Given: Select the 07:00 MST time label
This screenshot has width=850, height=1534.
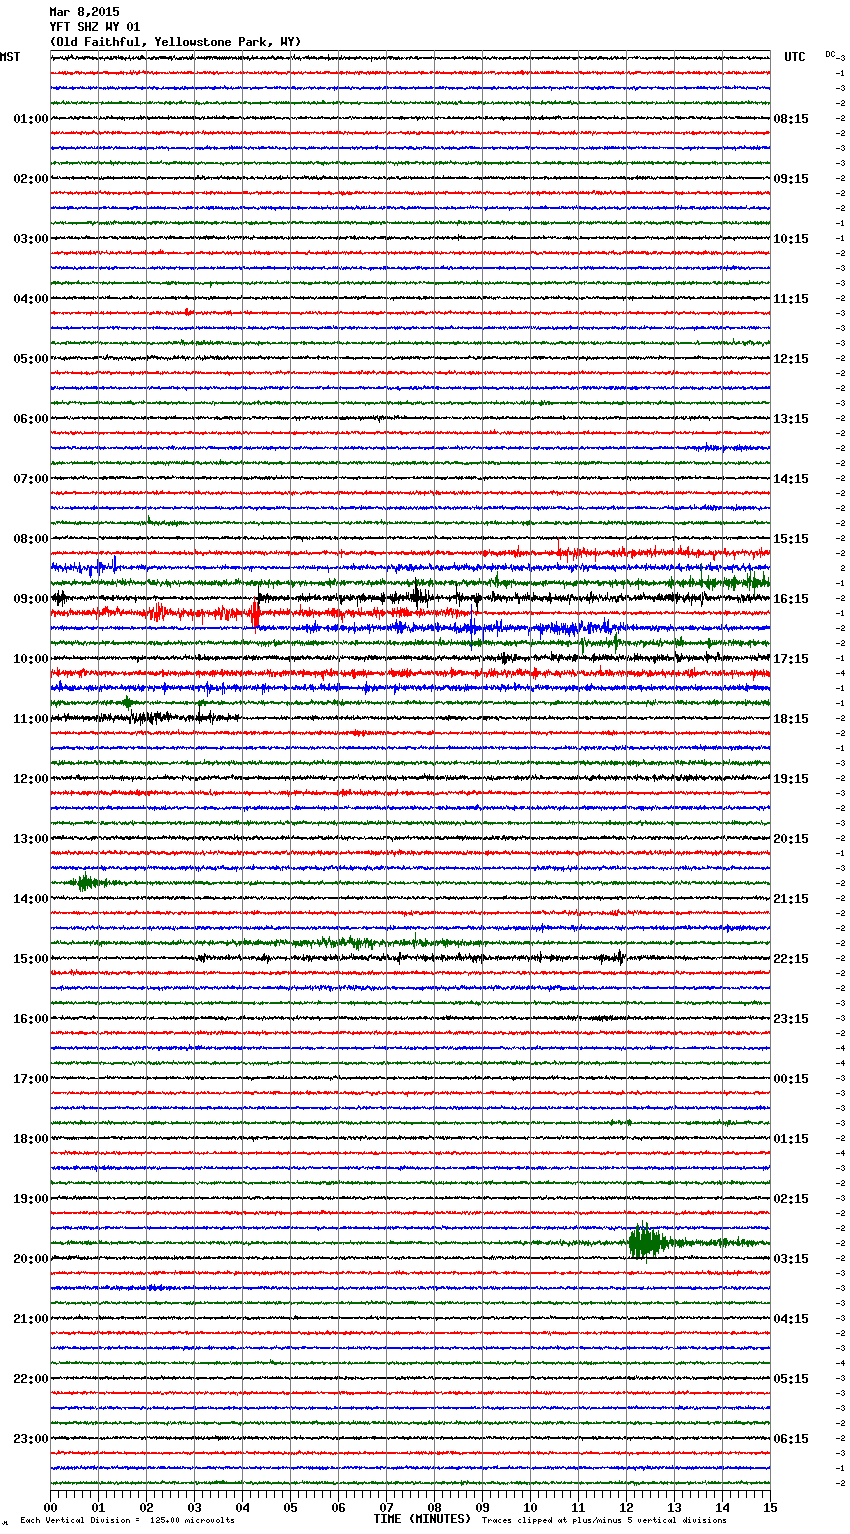Looking at the screenshot, I should 31,479.
